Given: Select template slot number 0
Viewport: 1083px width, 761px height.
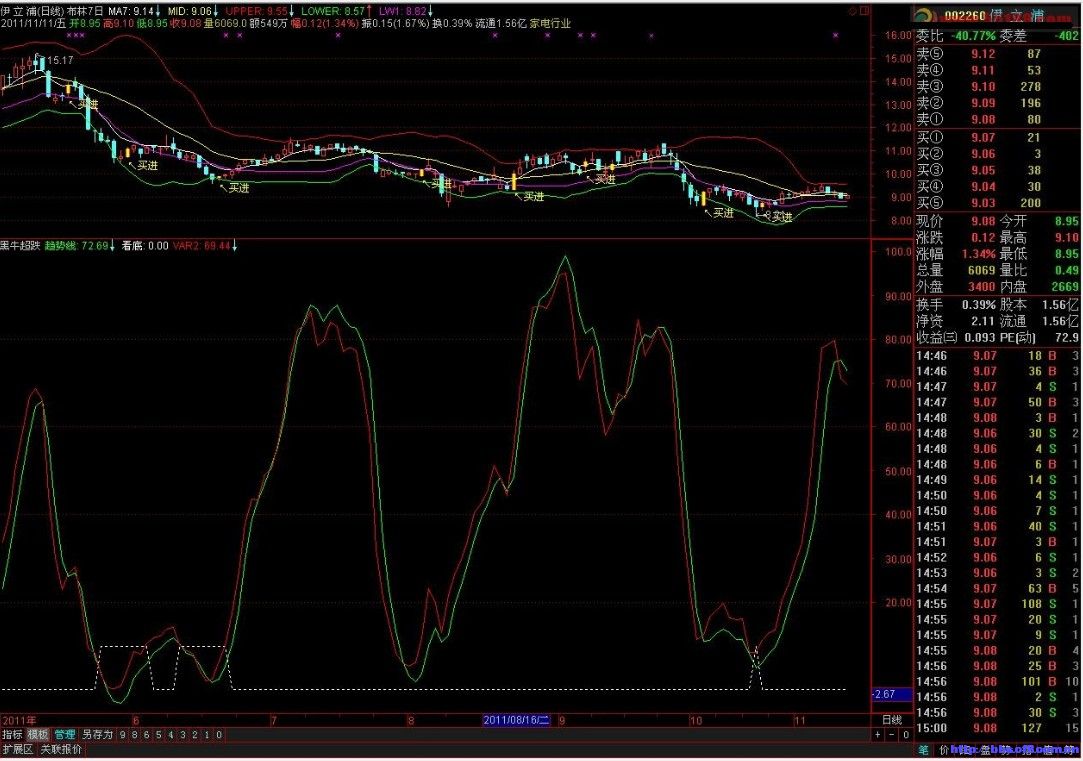Looking at the screenshot, I should pos(219,735).
